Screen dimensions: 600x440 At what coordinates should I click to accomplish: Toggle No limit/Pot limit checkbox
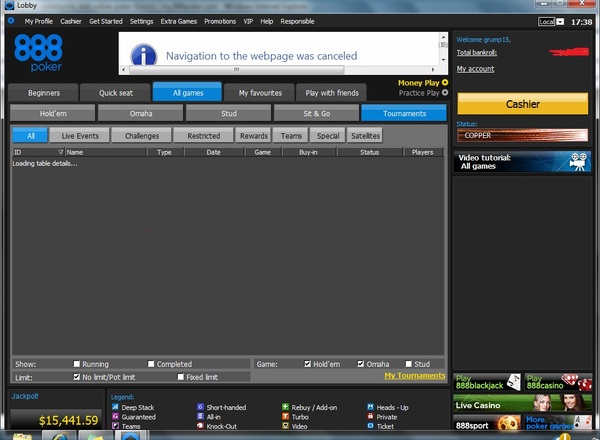click(77, 376)
